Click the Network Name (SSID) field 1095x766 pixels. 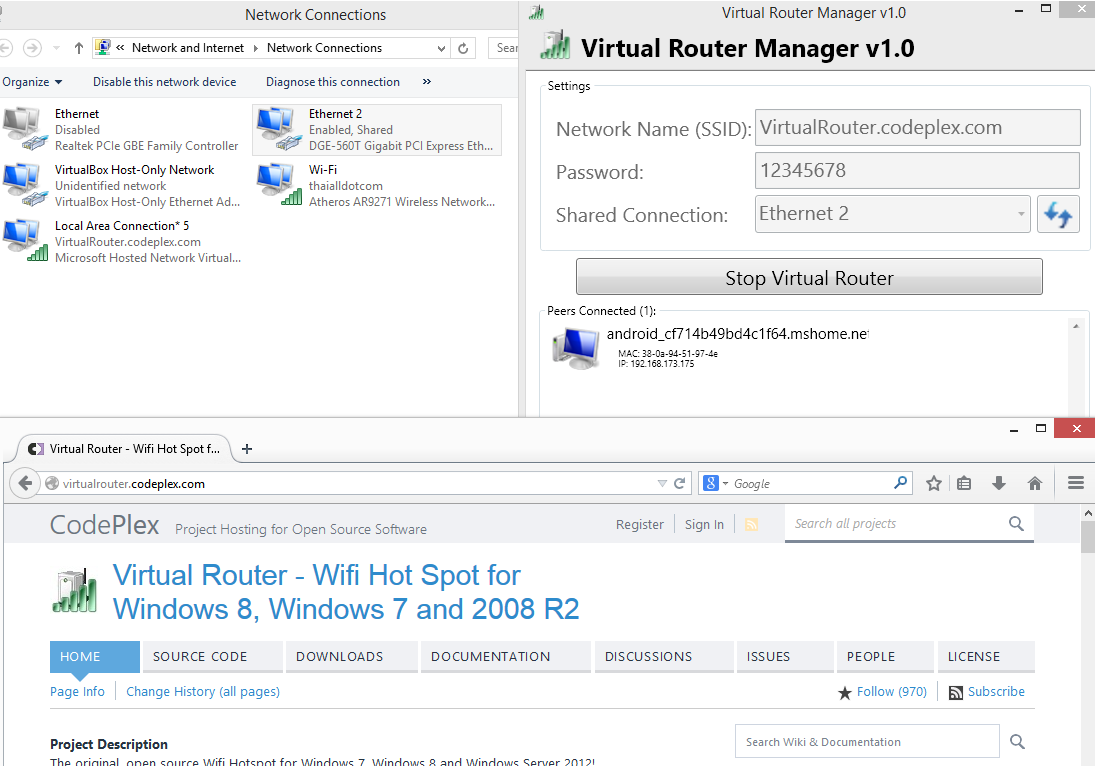[x=916, y=128]
